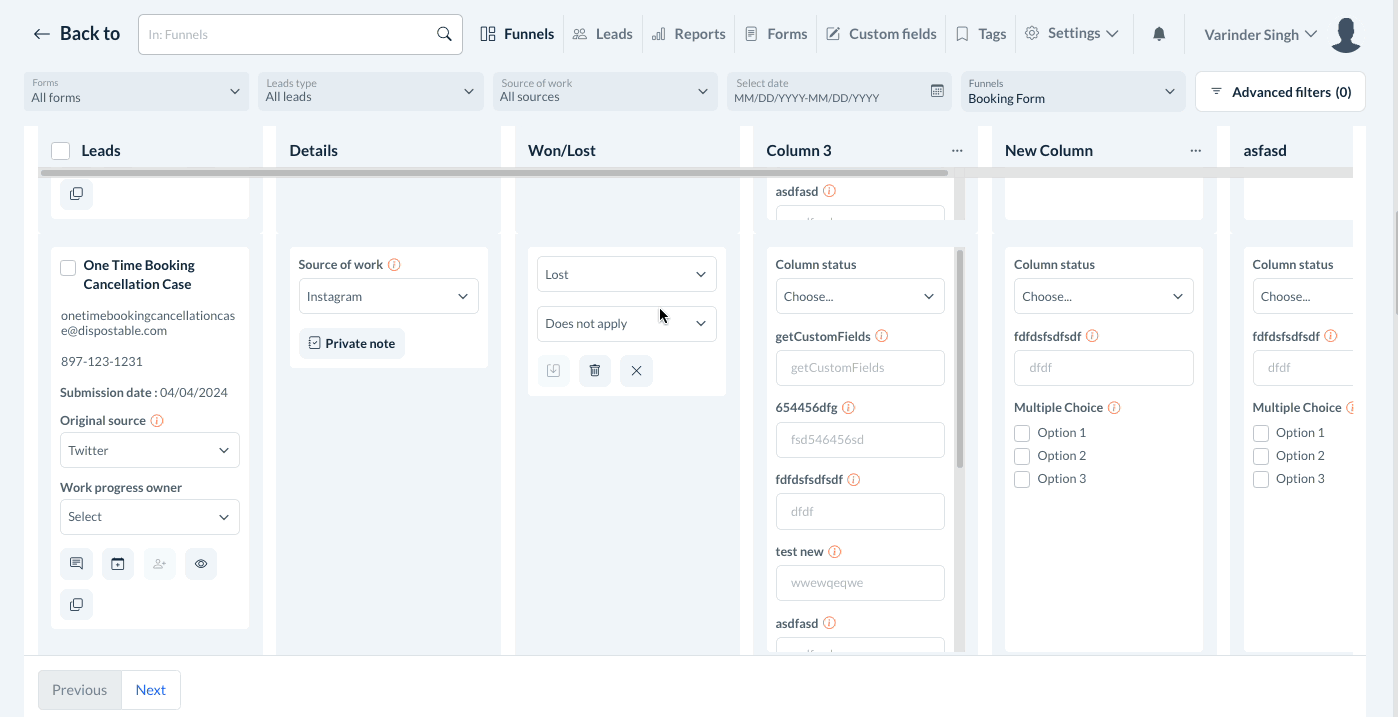This screenshot has width=1398, height=717.
Task: Click the horizontal board scrollbar
Action: click(494, 173)
